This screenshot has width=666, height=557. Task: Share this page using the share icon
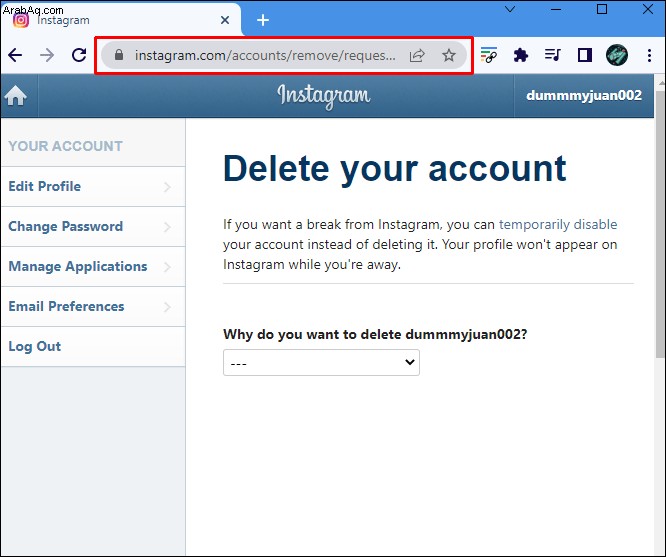[417, 55]
